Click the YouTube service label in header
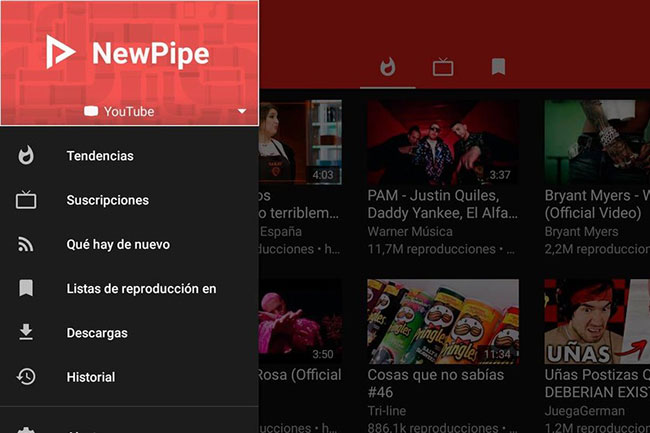The width and height of the screenshot is (650, 433). 129,111
